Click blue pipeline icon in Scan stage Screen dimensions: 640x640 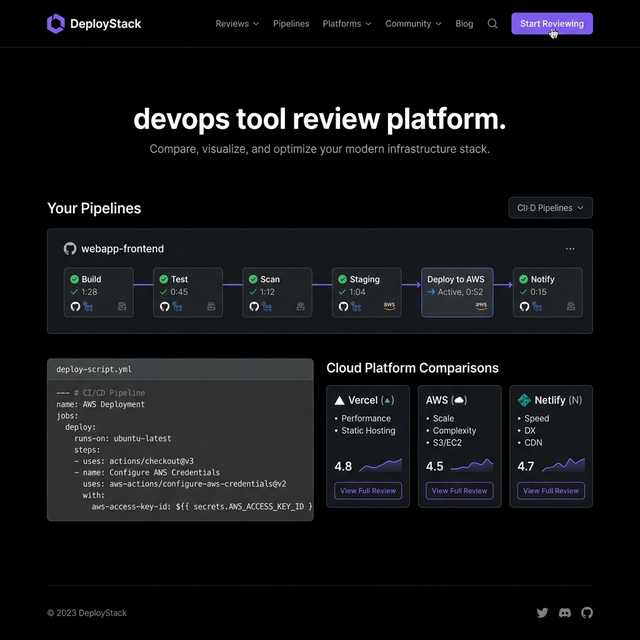[x=267, y=307]
